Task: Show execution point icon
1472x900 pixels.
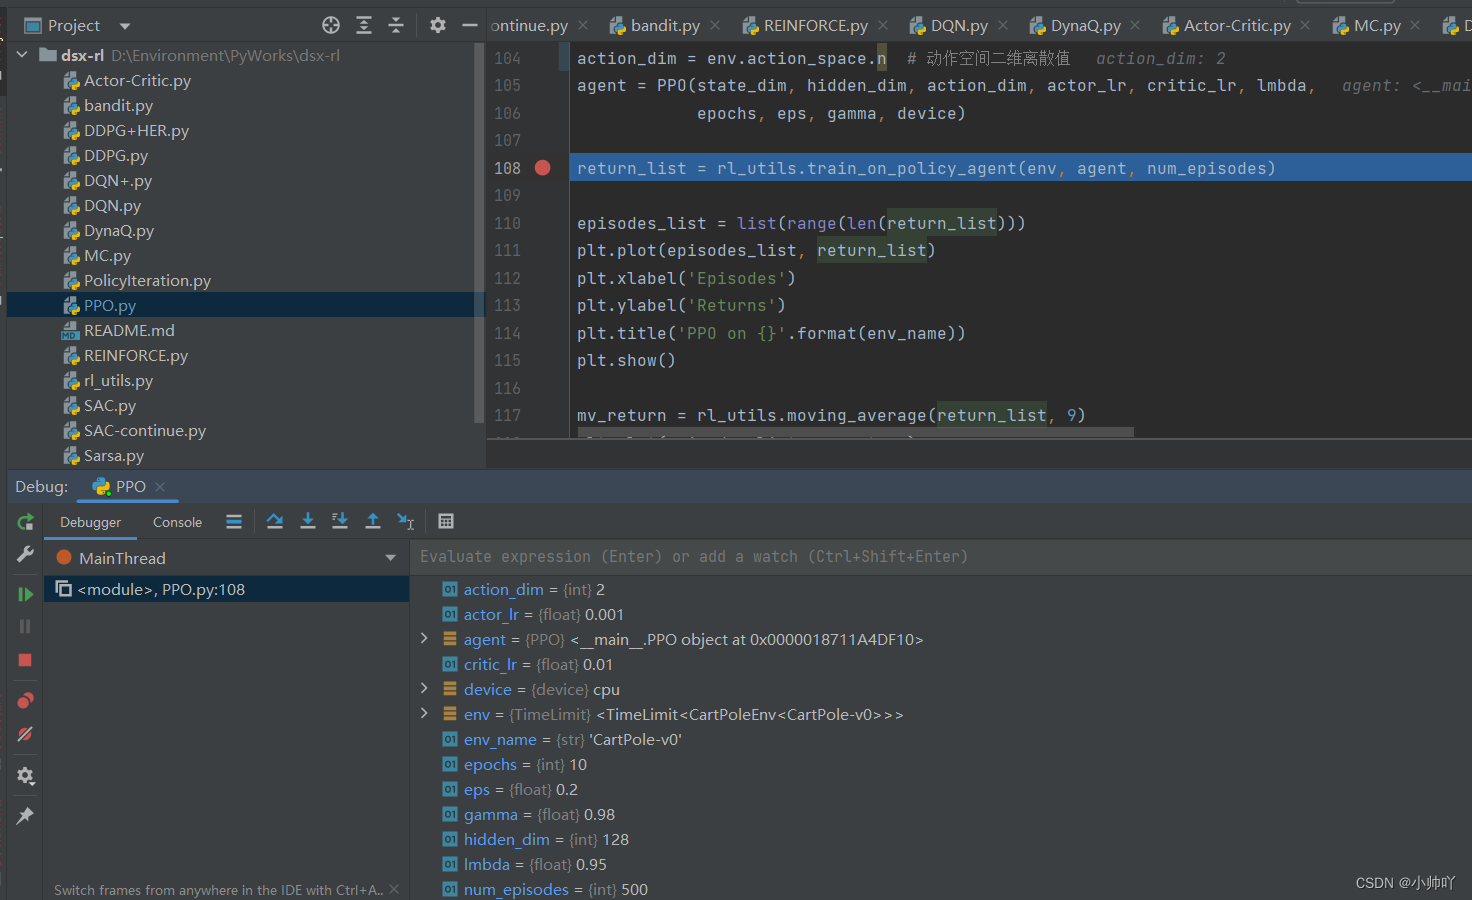Action: click(234, 521)
